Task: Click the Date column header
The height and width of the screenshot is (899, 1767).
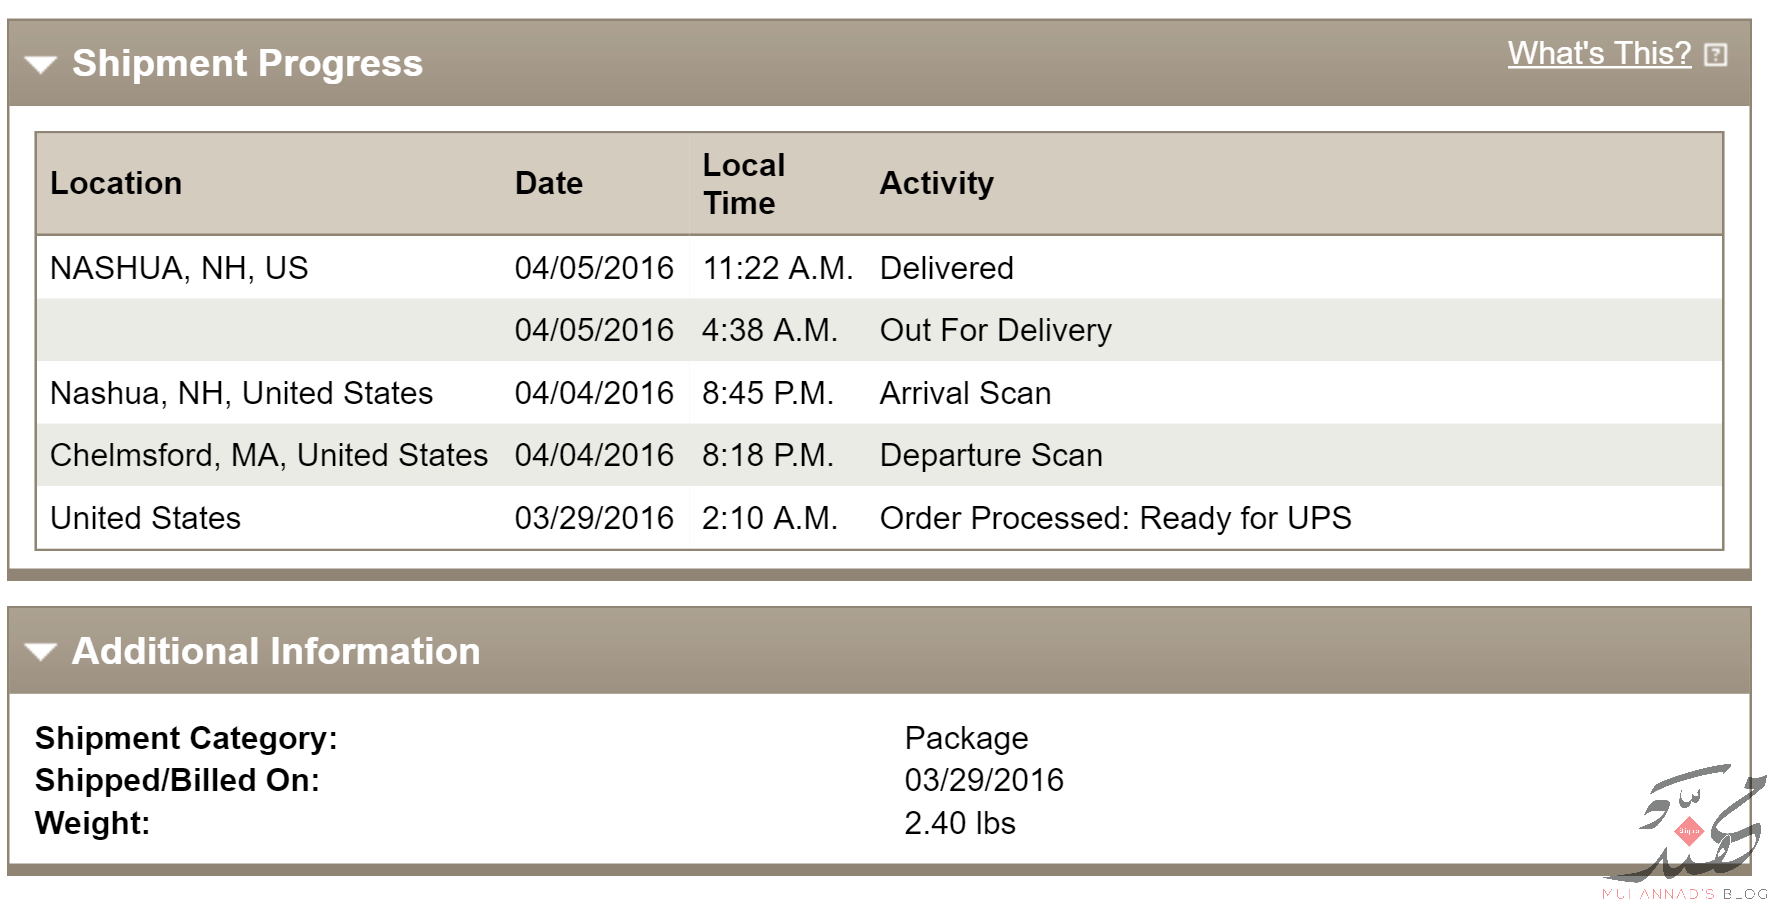Action: click(549, 183)
